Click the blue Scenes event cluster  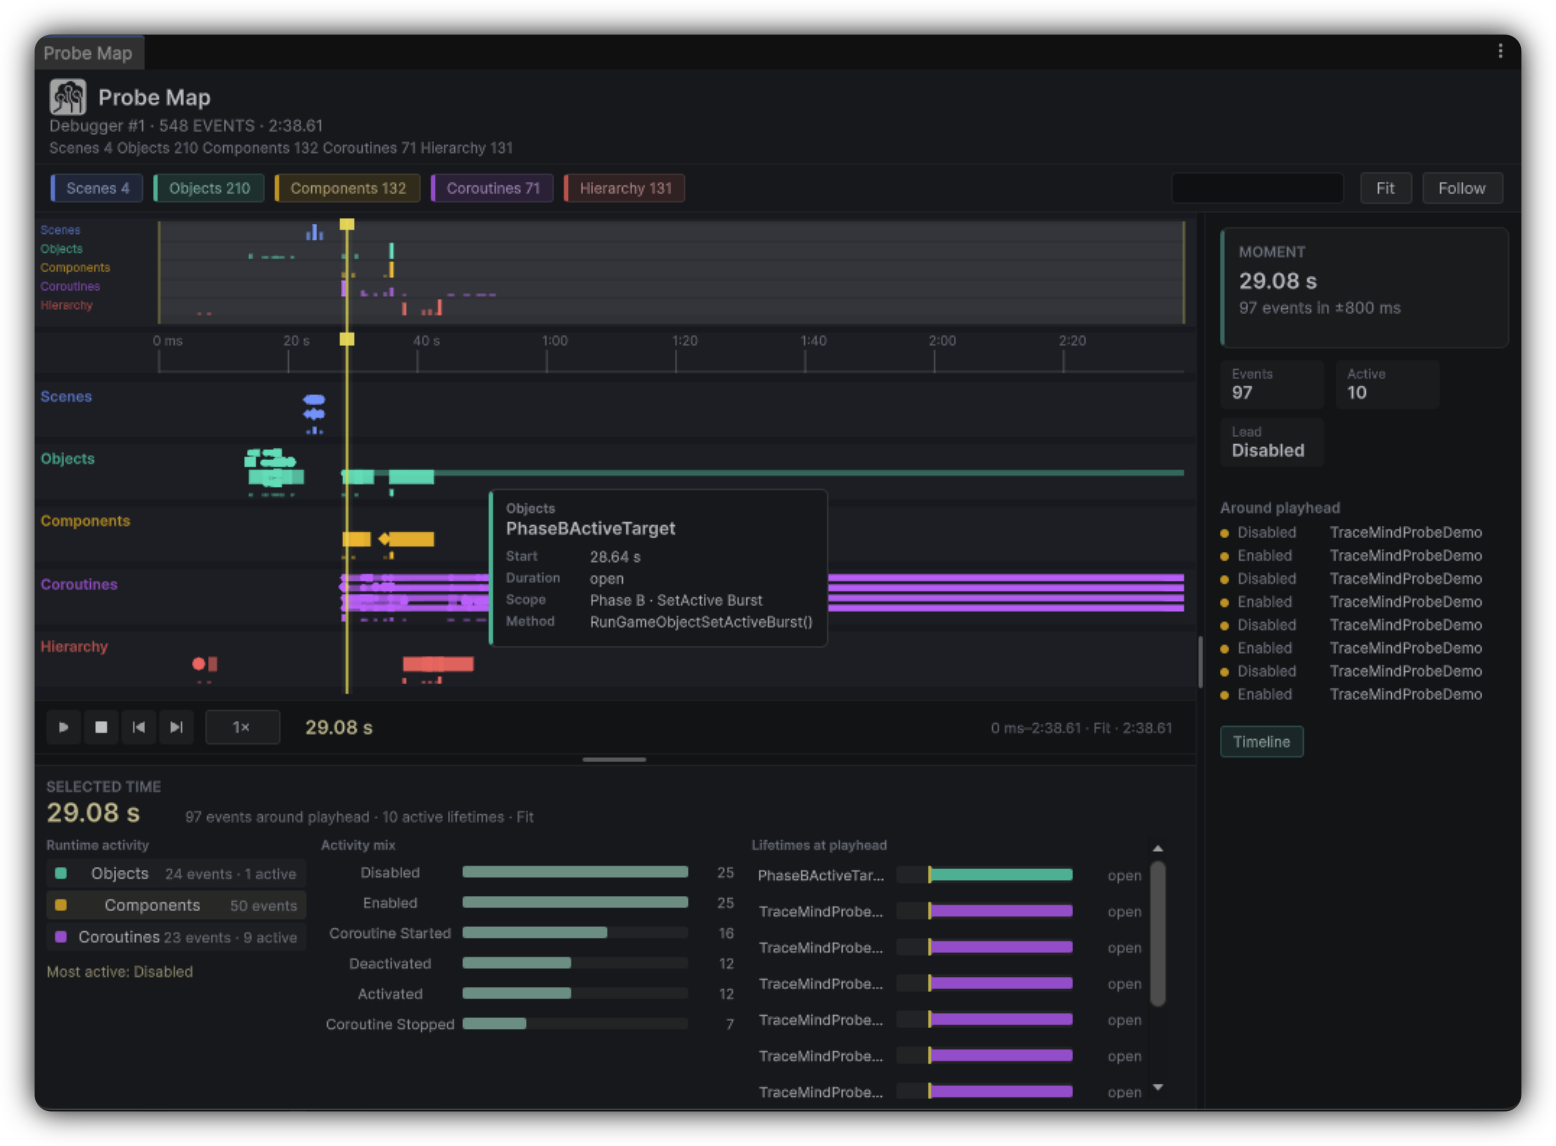(314, 407)
